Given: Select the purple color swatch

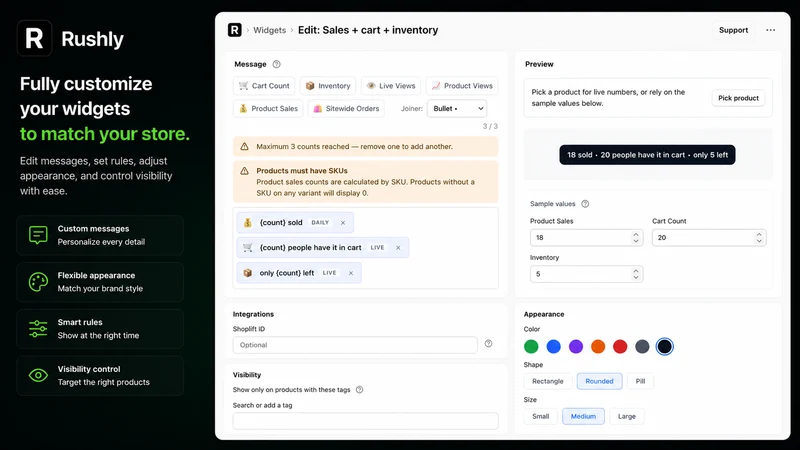Looking at the screenshot, I should [576, 347].
